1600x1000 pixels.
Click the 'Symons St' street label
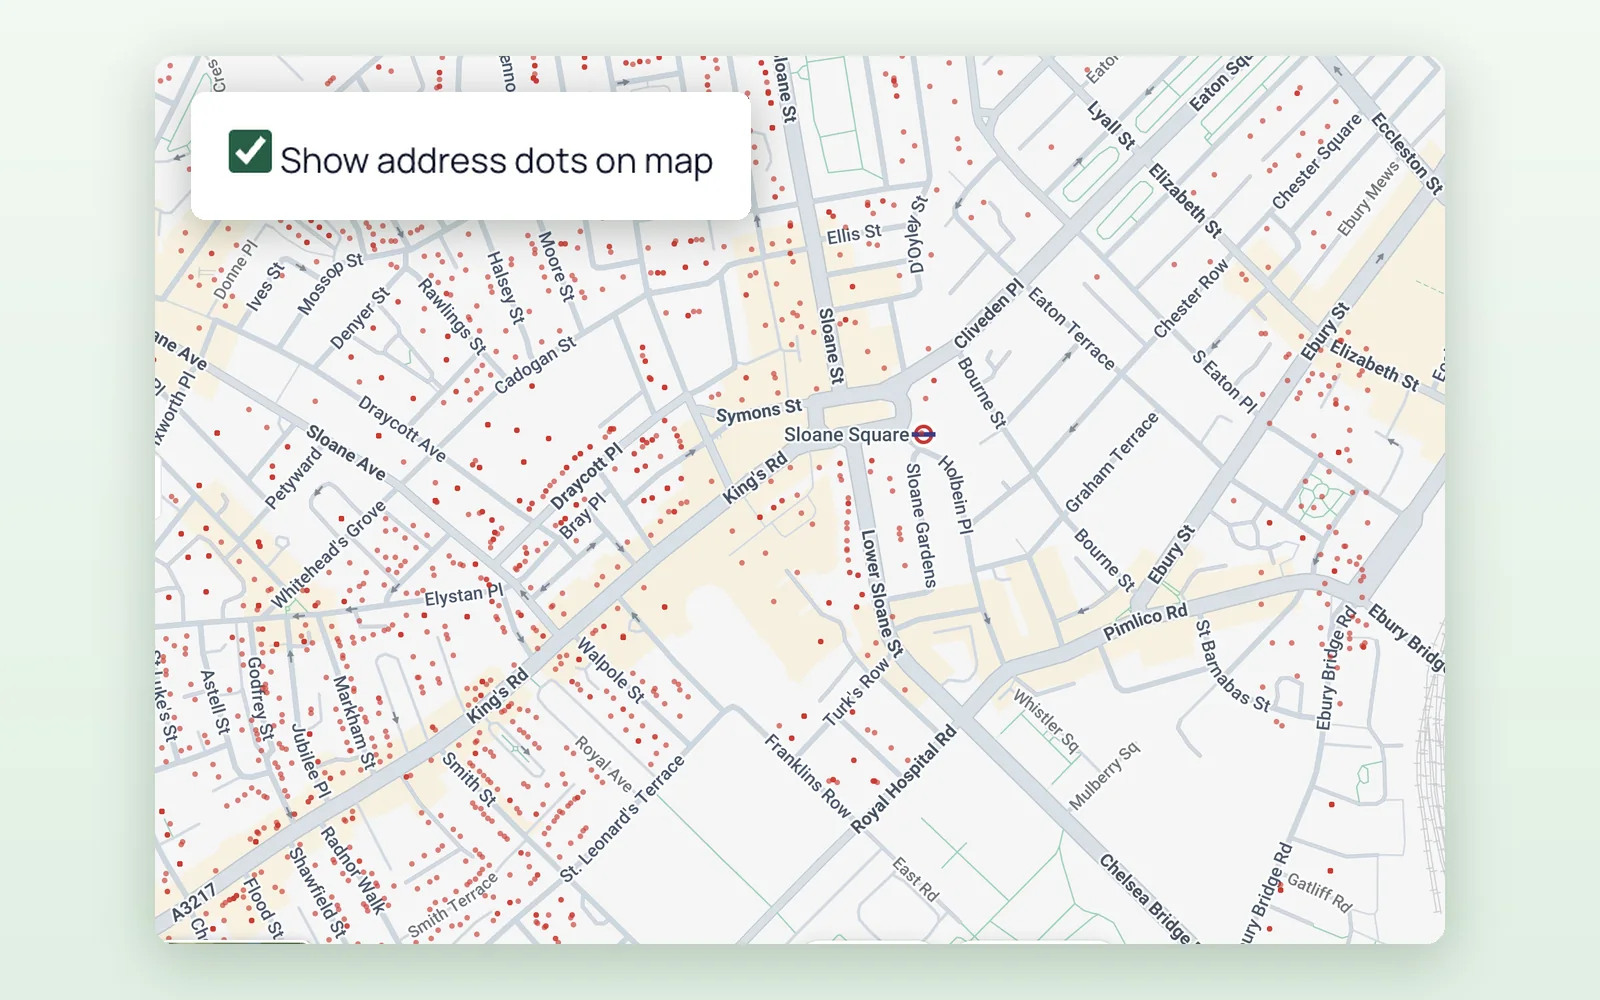(759, 411)
